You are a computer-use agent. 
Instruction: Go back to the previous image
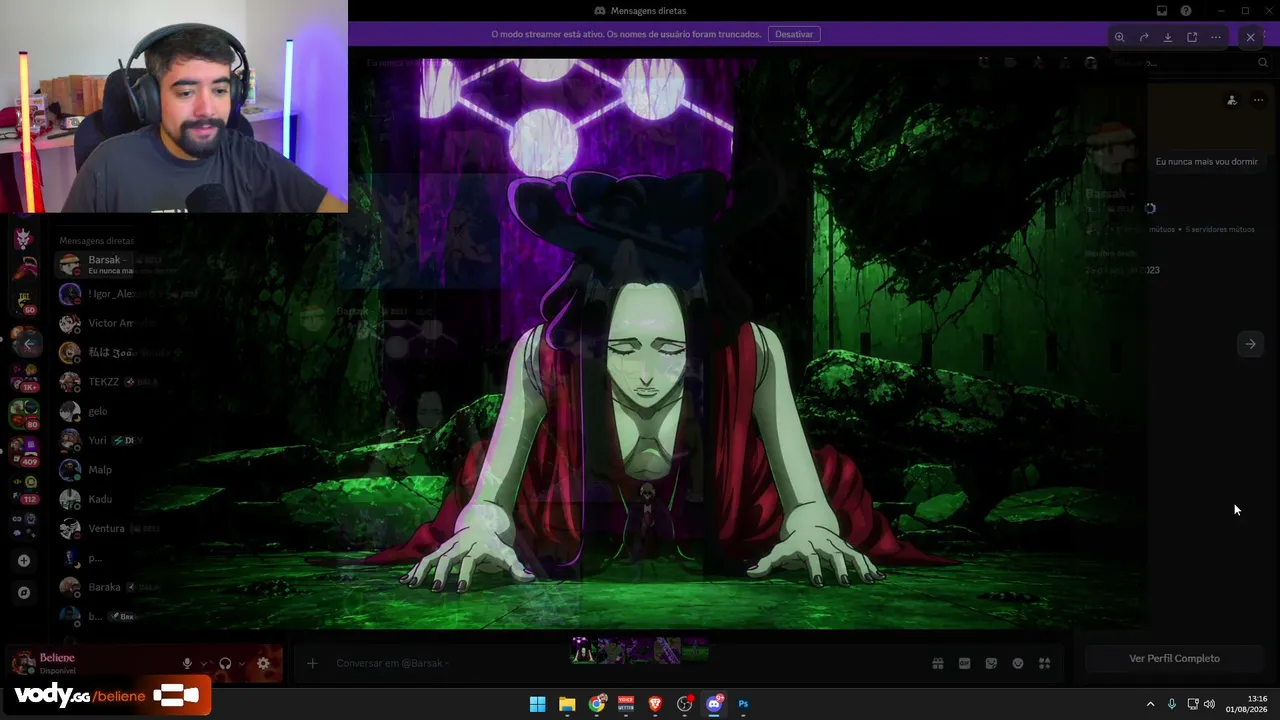29,344
